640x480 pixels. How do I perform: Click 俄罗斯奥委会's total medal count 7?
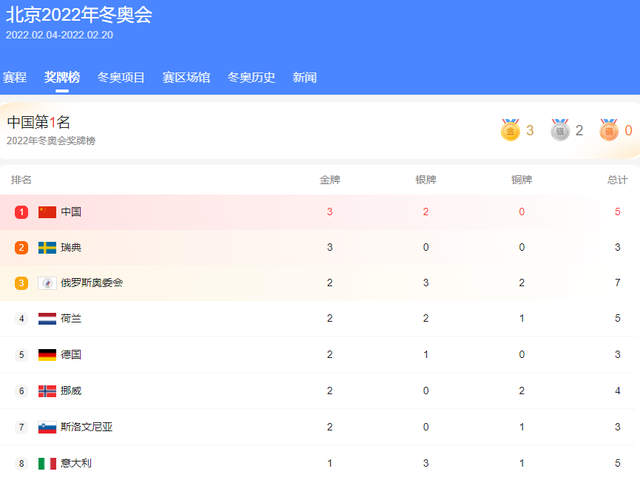[x=618, y=283]
